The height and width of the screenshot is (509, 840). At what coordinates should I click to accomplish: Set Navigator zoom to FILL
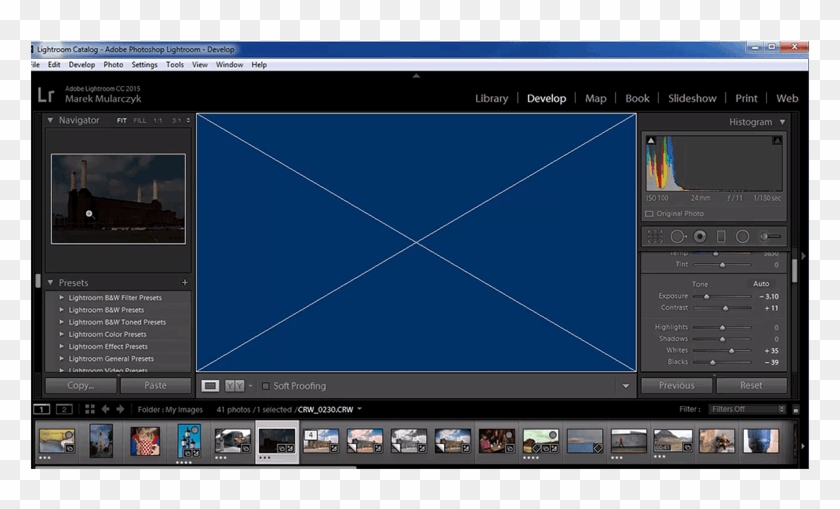tap(139, 121)
